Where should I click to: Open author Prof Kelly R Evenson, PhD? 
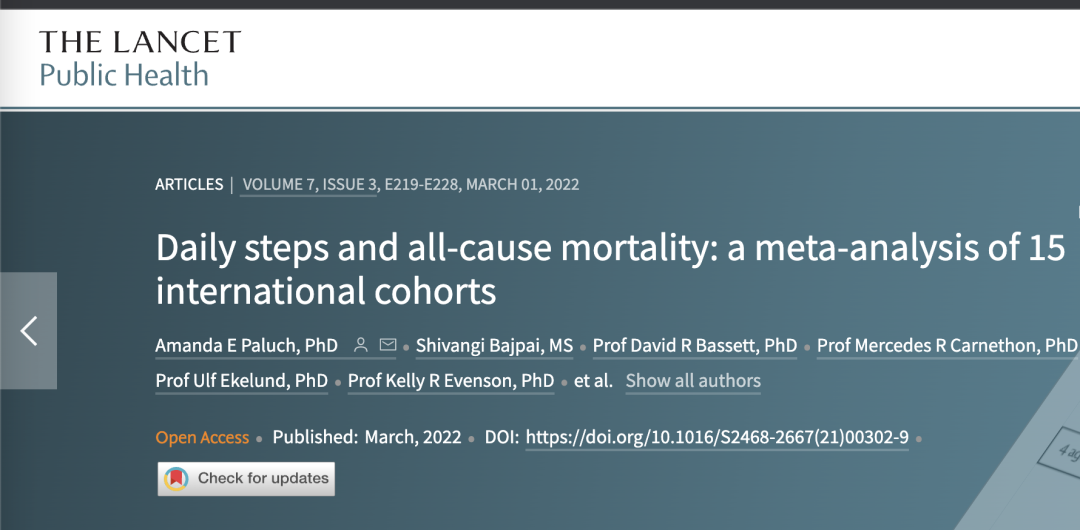coord(451,381)
